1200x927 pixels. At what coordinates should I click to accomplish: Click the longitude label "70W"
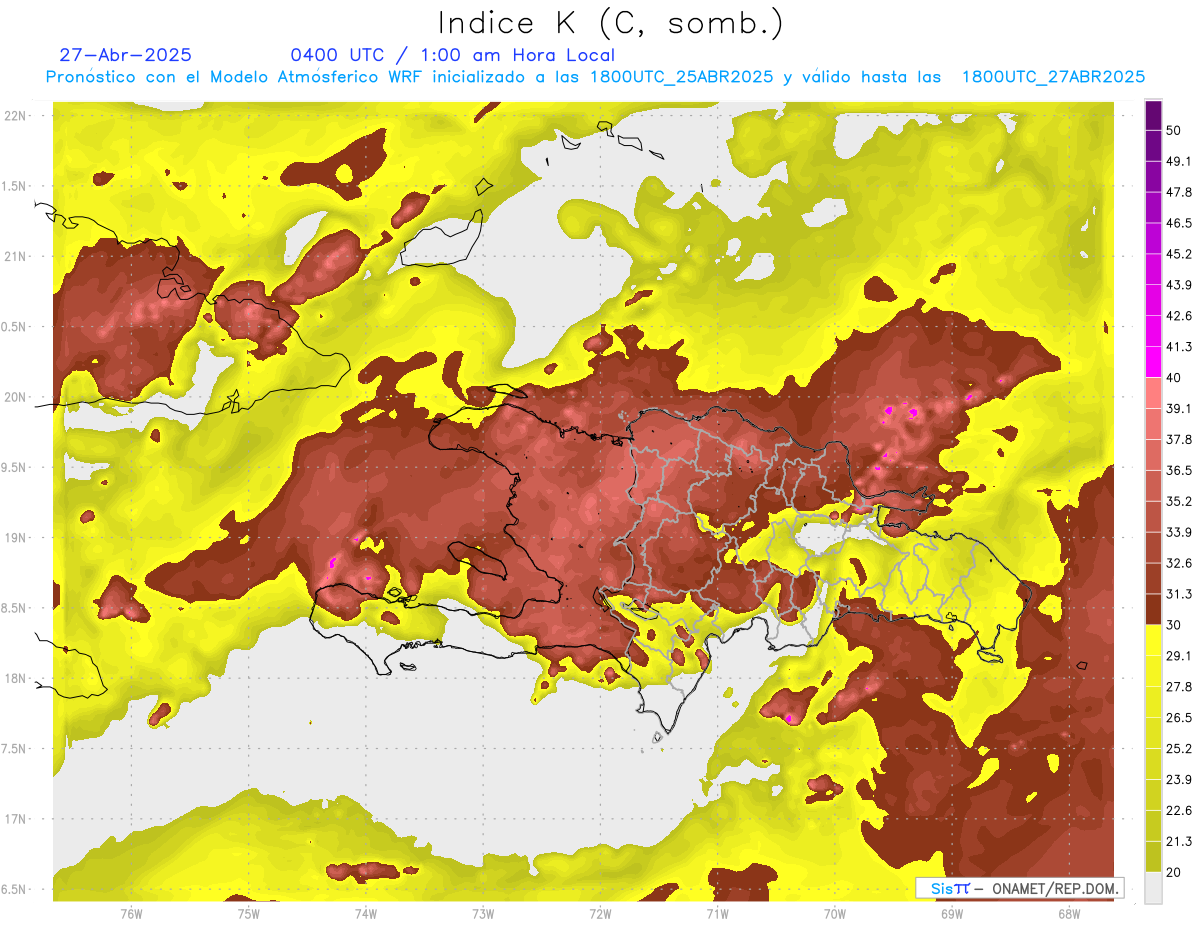point(834,914)
